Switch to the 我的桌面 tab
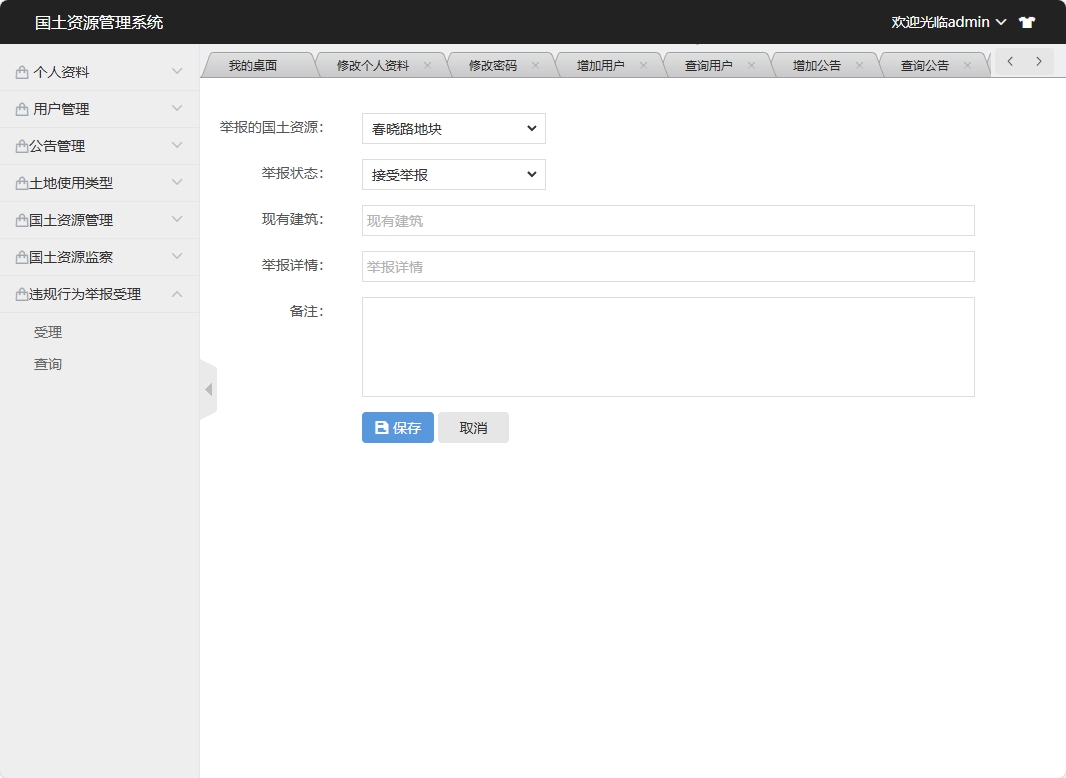Screen dimensions: 1066x778 pyautogui.click(x=252, y=66)
